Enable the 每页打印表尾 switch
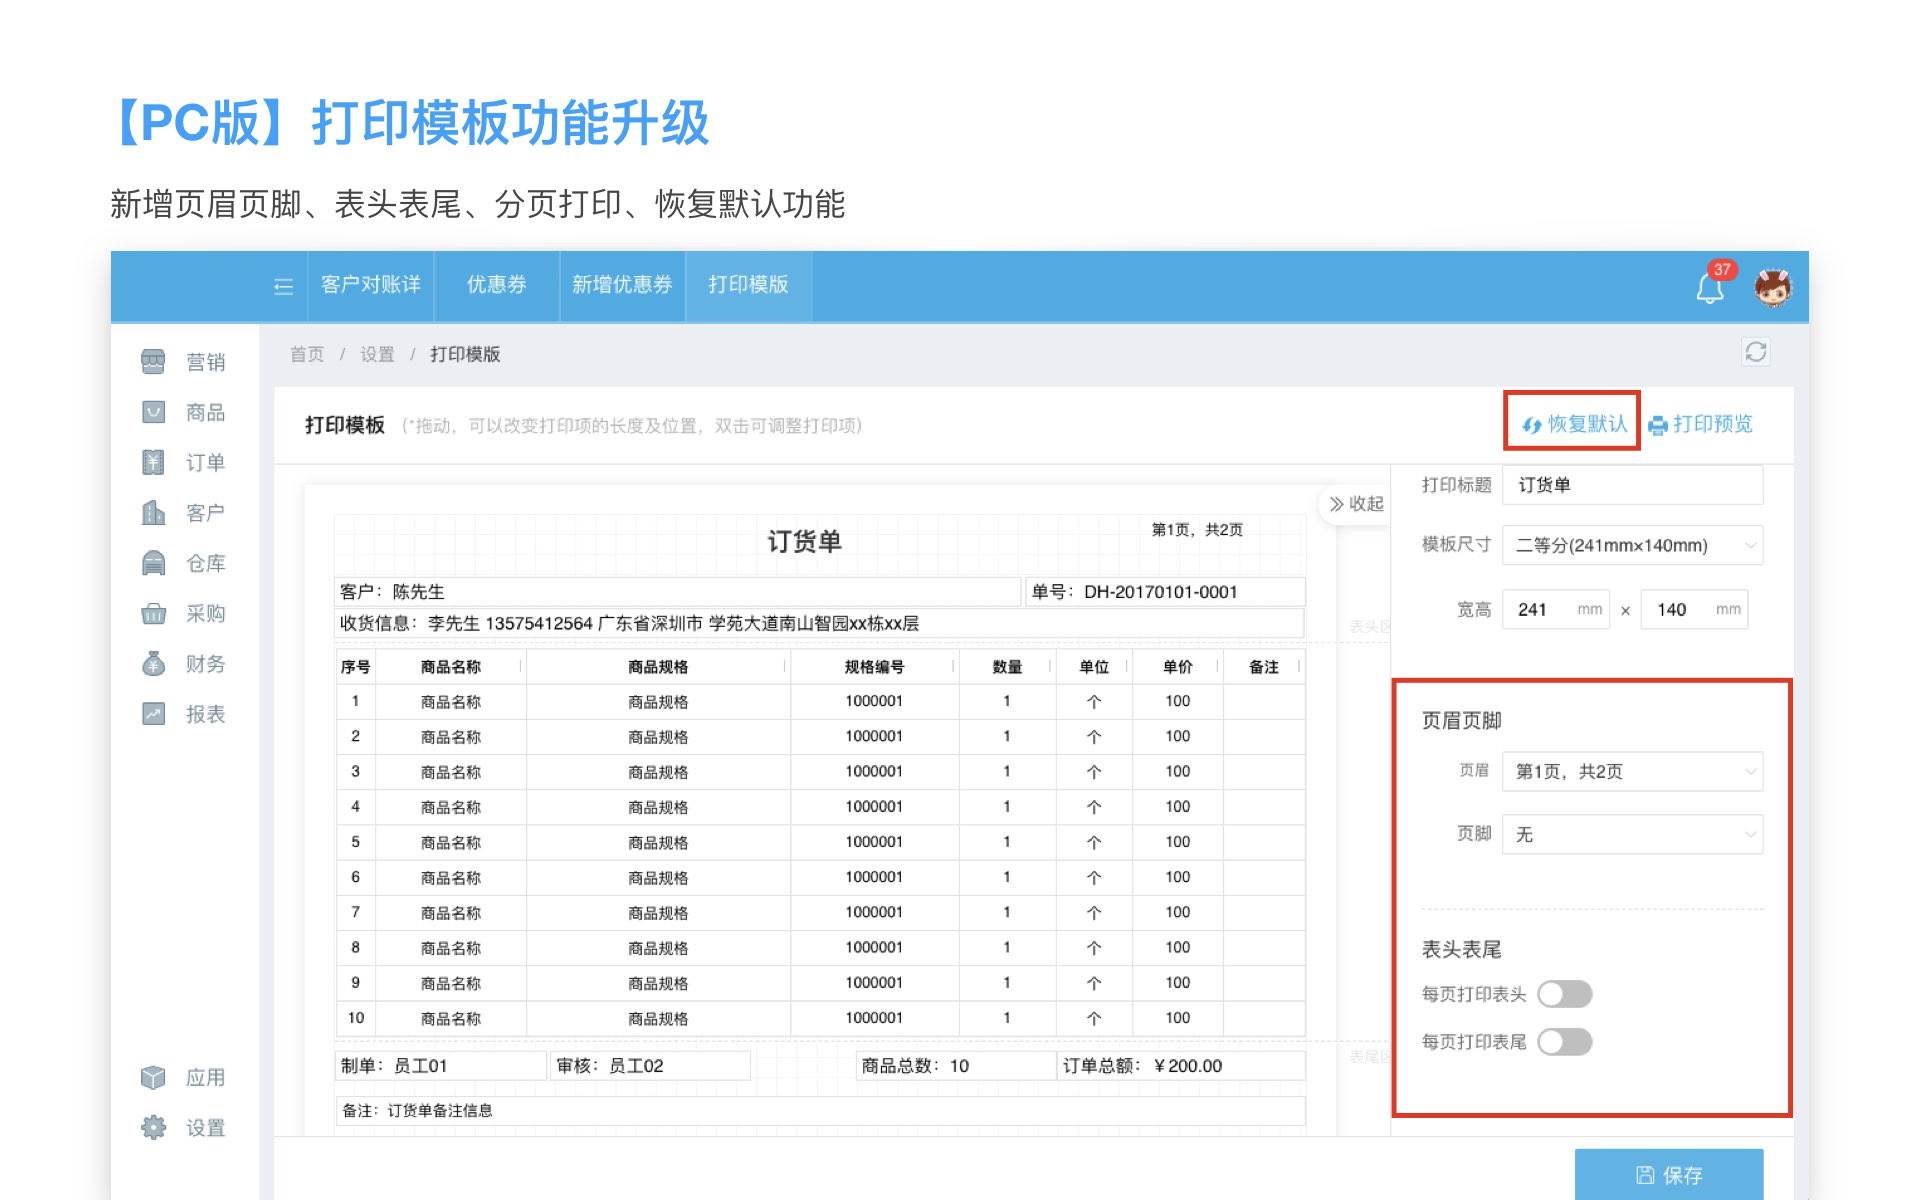Viewport: 1920px width, 1200px height. 1564,1042
